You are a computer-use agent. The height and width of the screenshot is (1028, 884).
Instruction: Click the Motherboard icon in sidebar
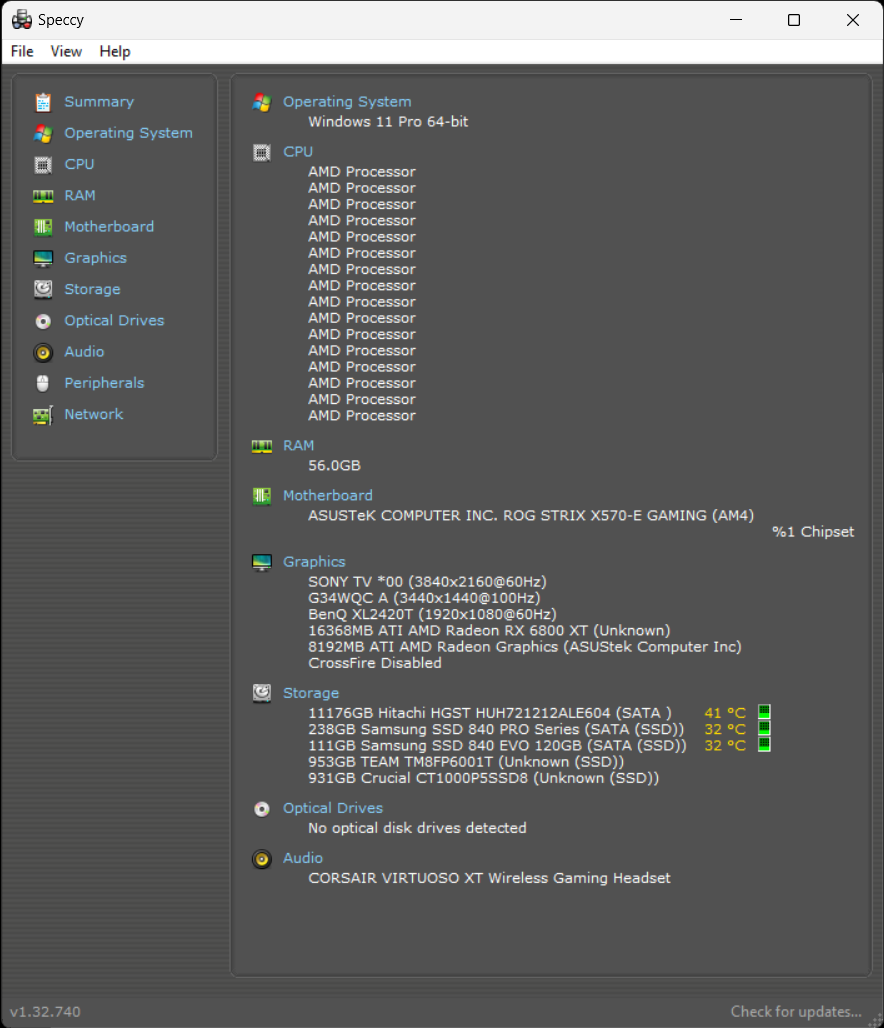click(x=43, y=227)
